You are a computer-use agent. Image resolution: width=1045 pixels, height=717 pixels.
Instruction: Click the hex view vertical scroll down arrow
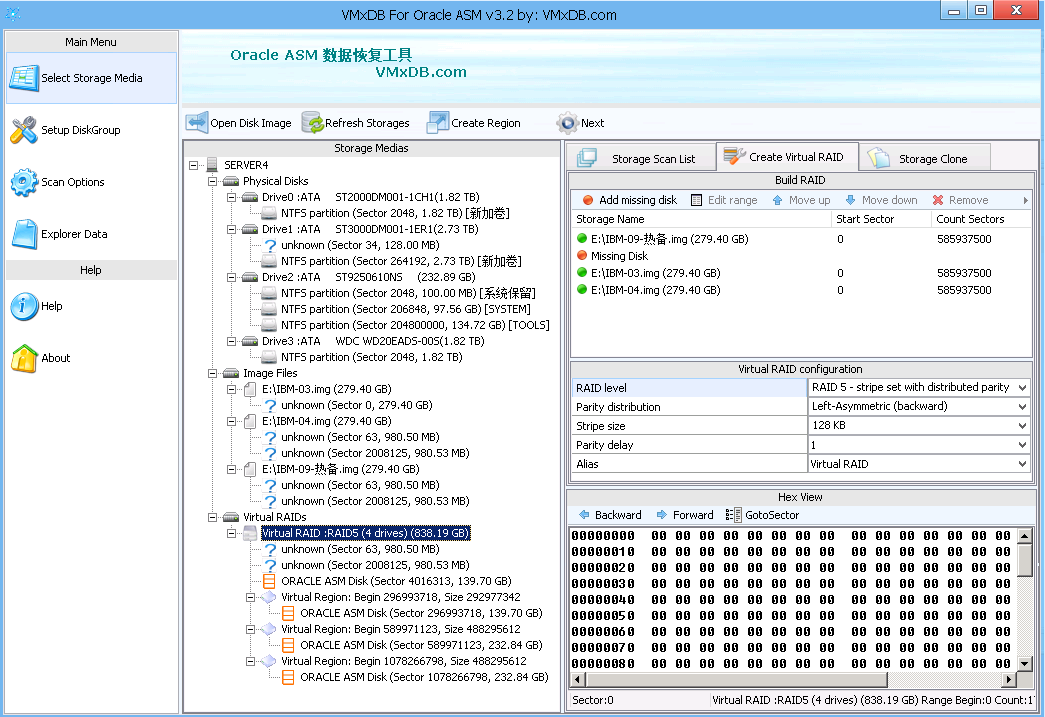[x=1024, y=663]
